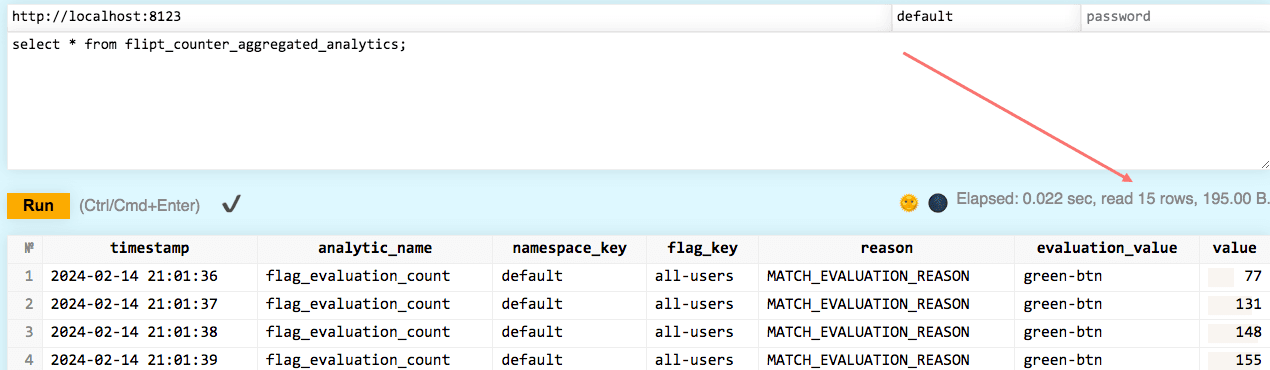Click the timestamp column header
1270x370 pixels.
pos(150,248)
